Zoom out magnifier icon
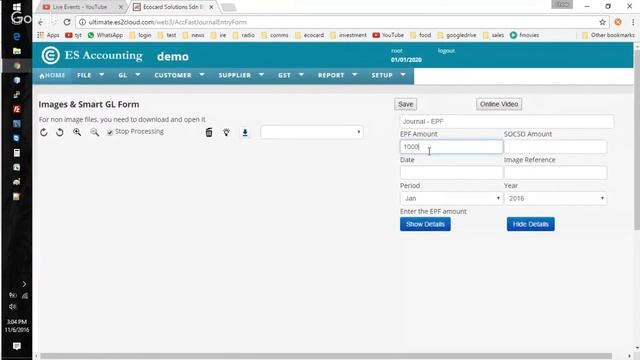 94,132
